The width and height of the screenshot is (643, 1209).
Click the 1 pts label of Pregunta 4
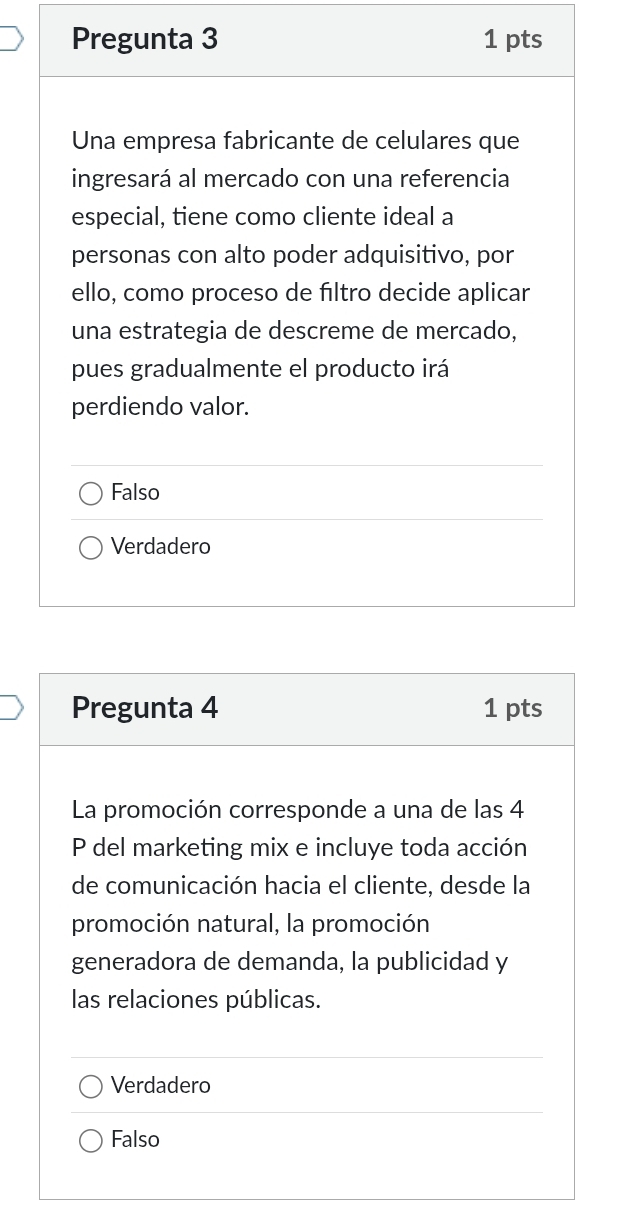pyautogui.click(x=513, y=708)
